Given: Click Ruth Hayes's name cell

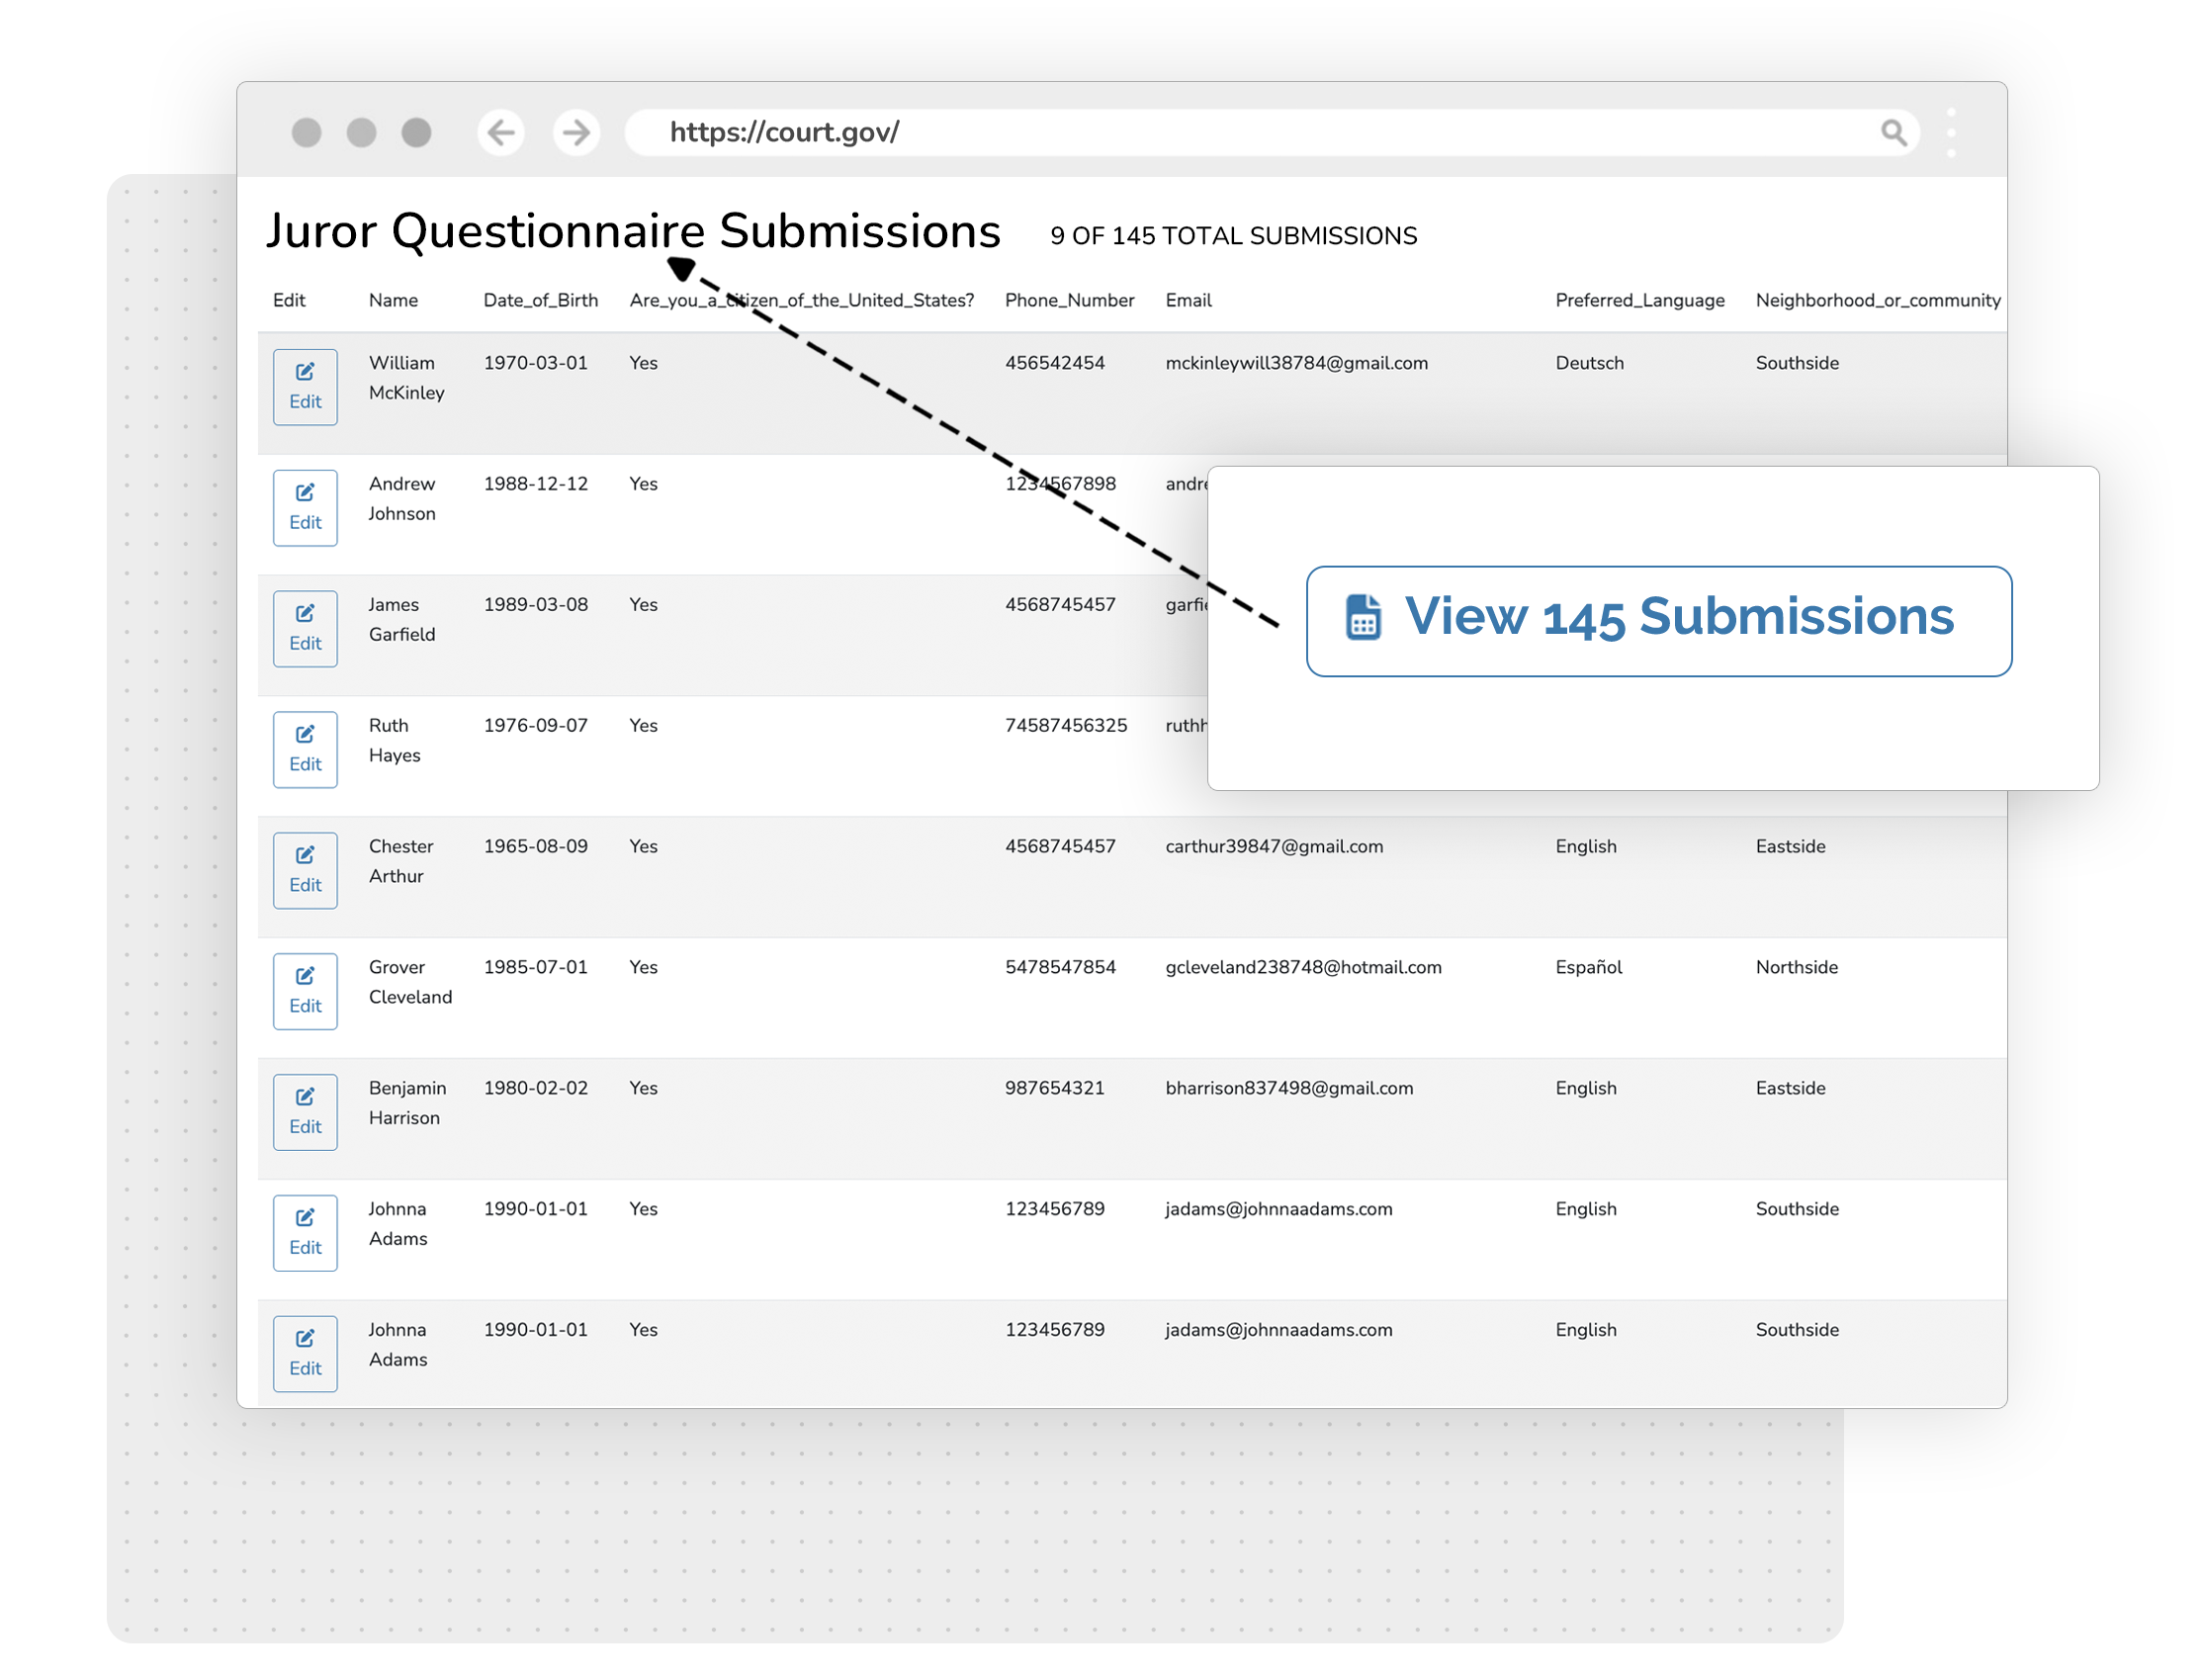Looking at the screenshot, I should 394,741.
